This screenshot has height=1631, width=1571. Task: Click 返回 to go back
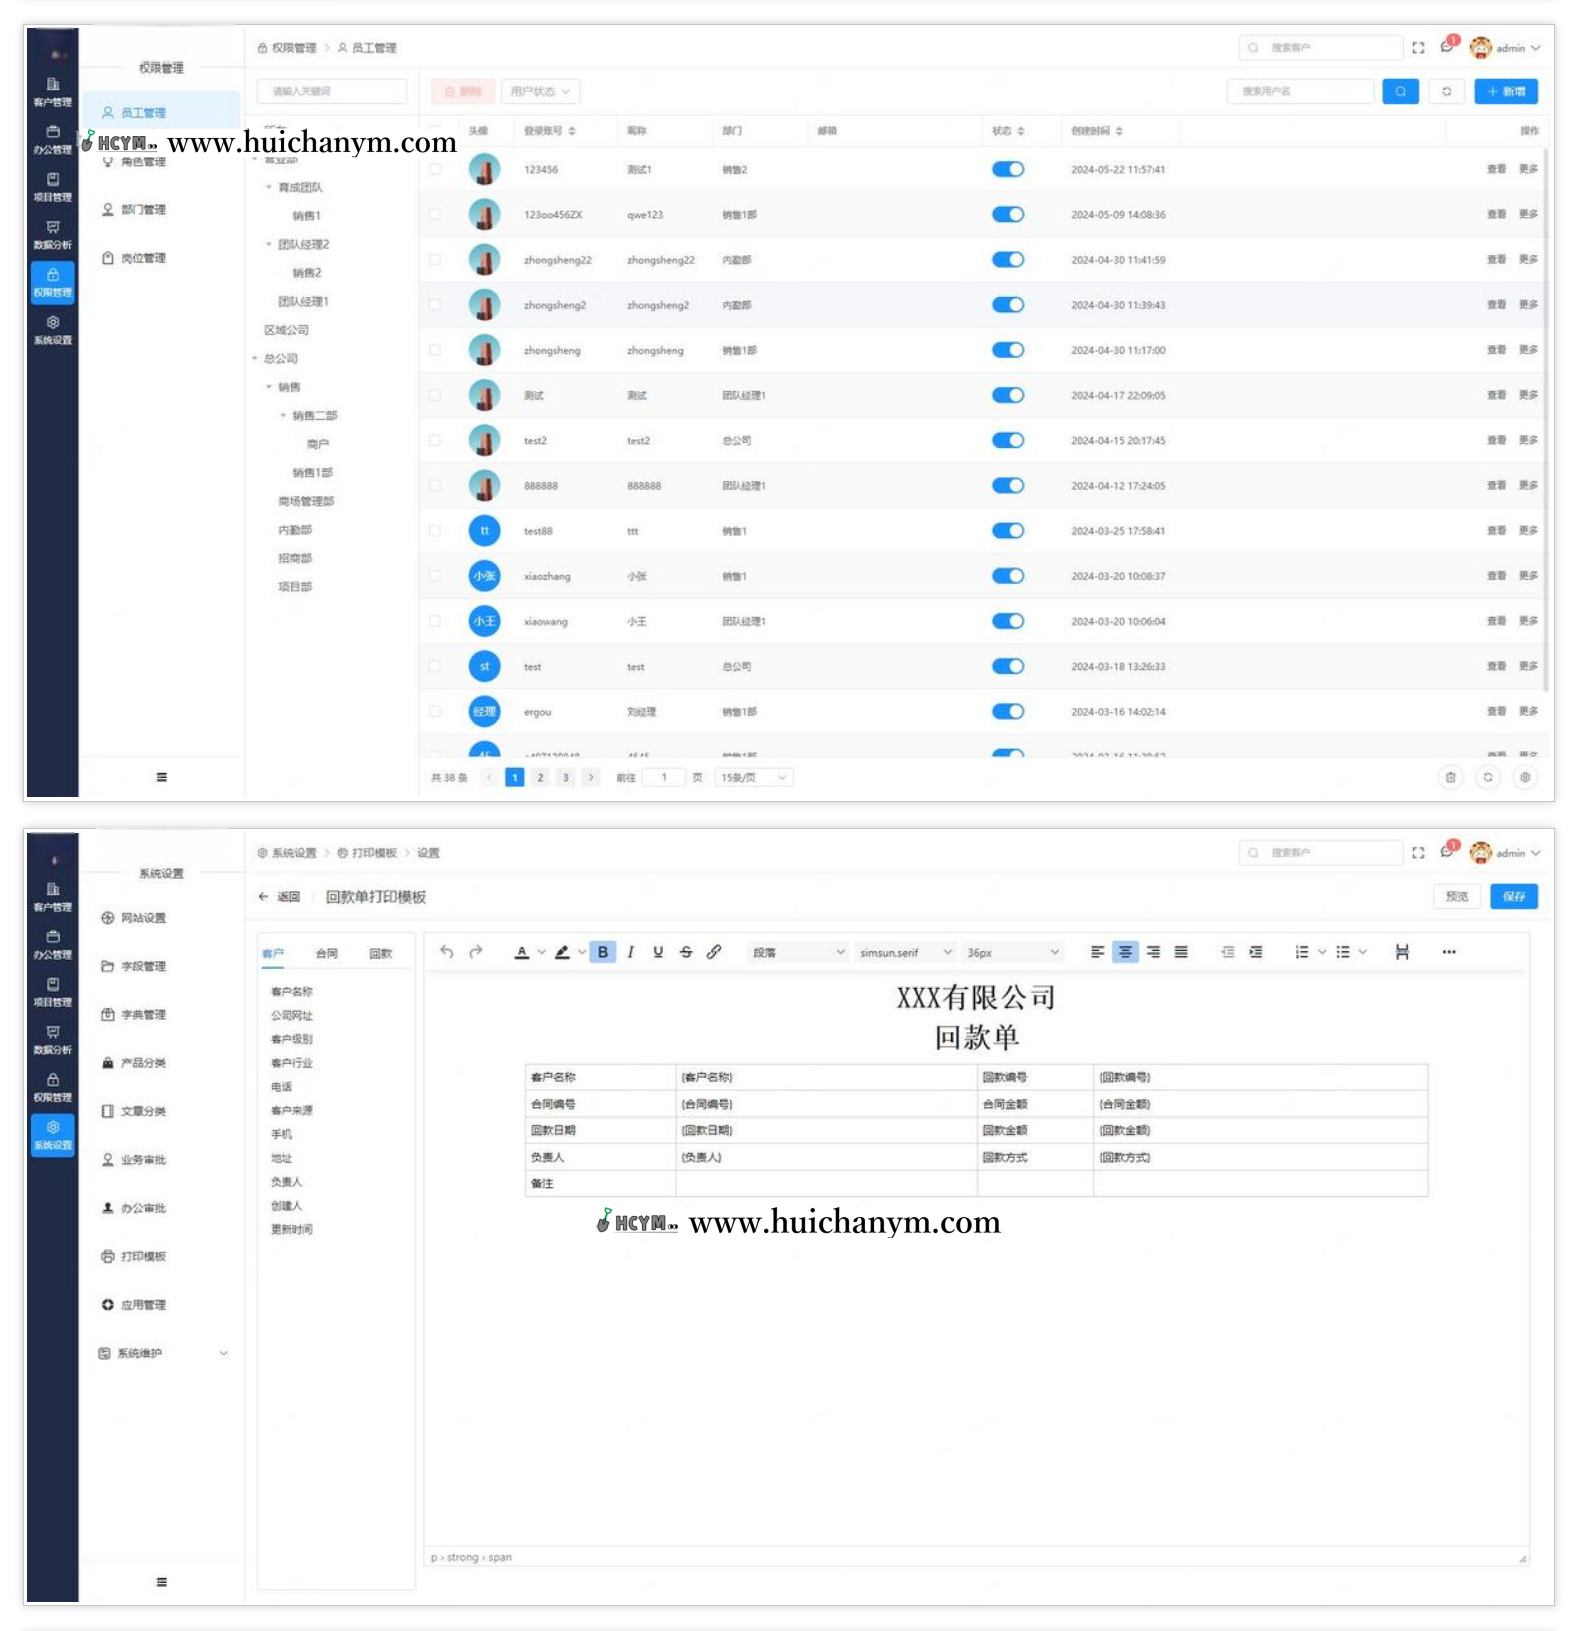(279, 897)
